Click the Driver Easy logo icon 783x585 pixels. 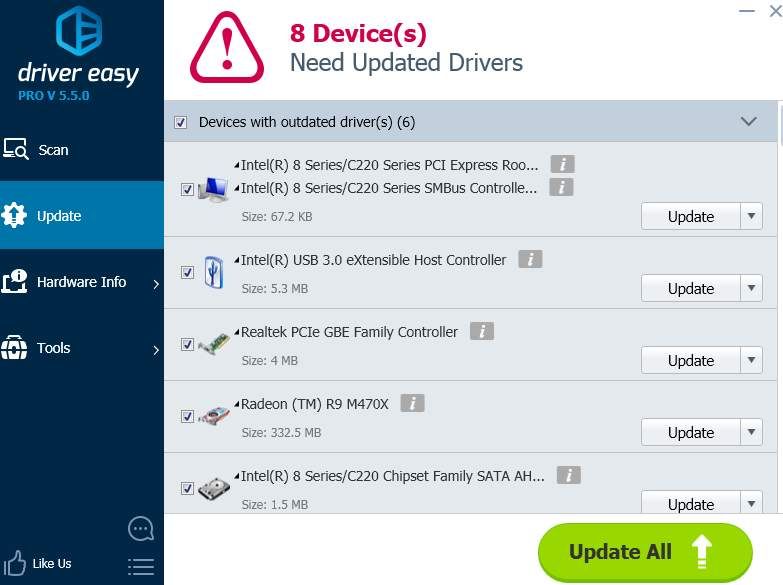pyautogui.click(x=79, y=31)
